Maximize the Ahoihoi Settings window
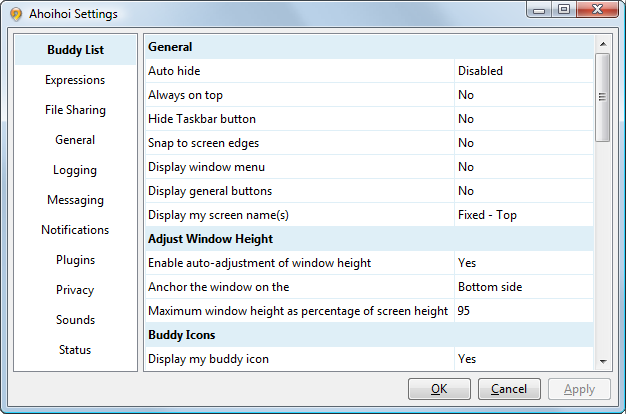 [564, 10]
